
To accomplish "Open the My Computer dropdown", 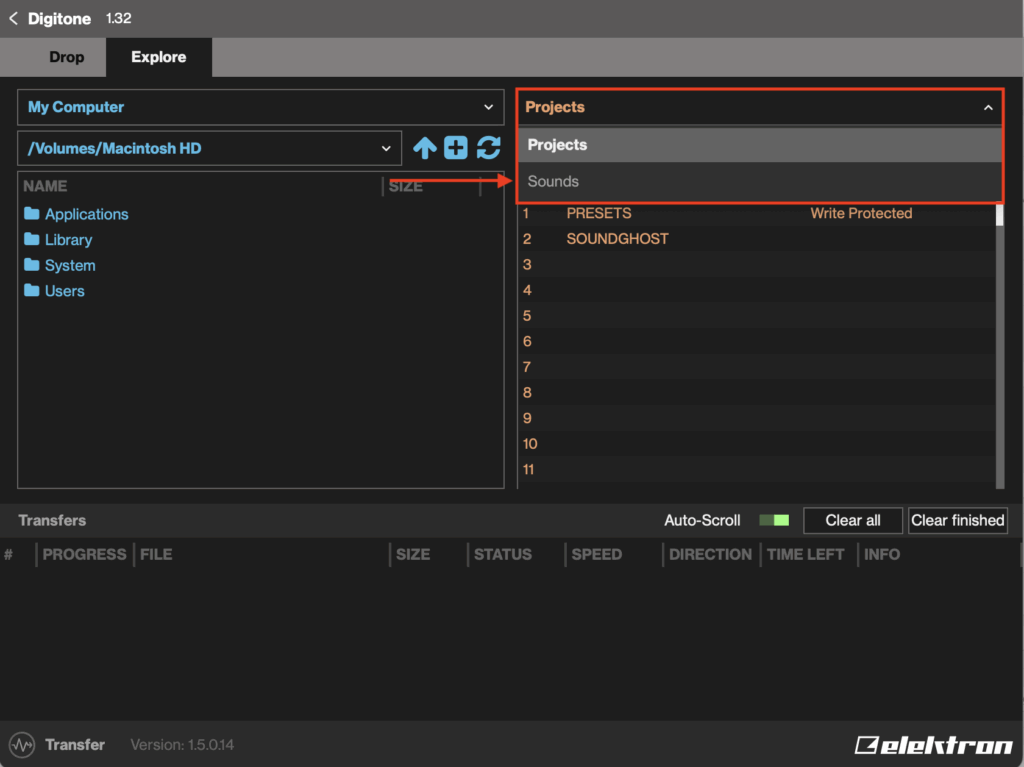I will 260,107.
